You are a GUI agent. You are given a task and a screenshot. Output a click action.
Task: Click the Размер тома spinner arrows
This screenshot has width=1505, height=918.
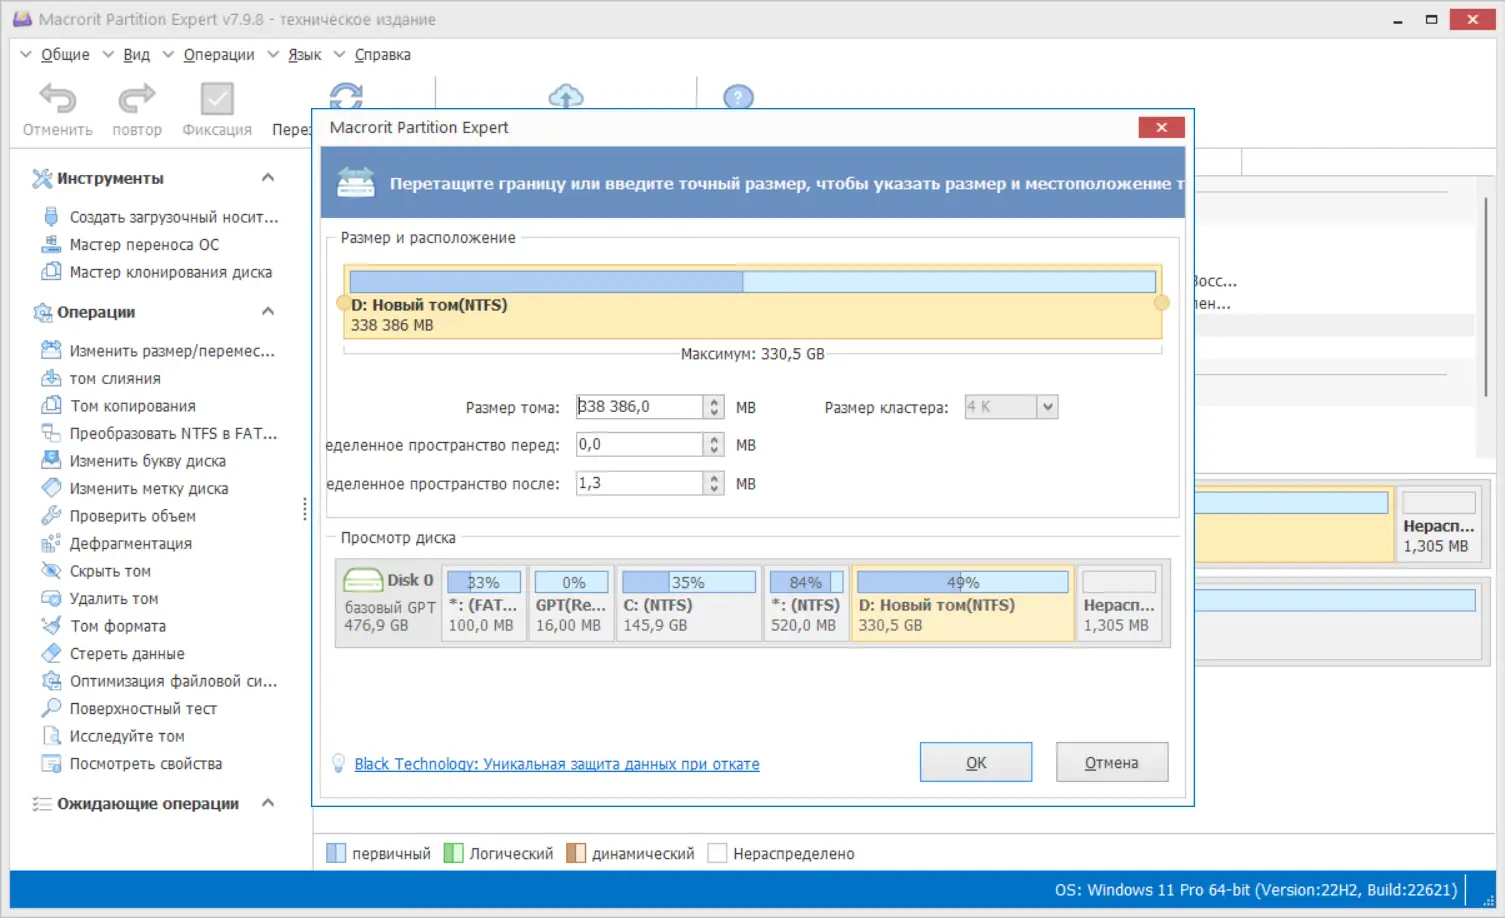(x=714, y=407)
